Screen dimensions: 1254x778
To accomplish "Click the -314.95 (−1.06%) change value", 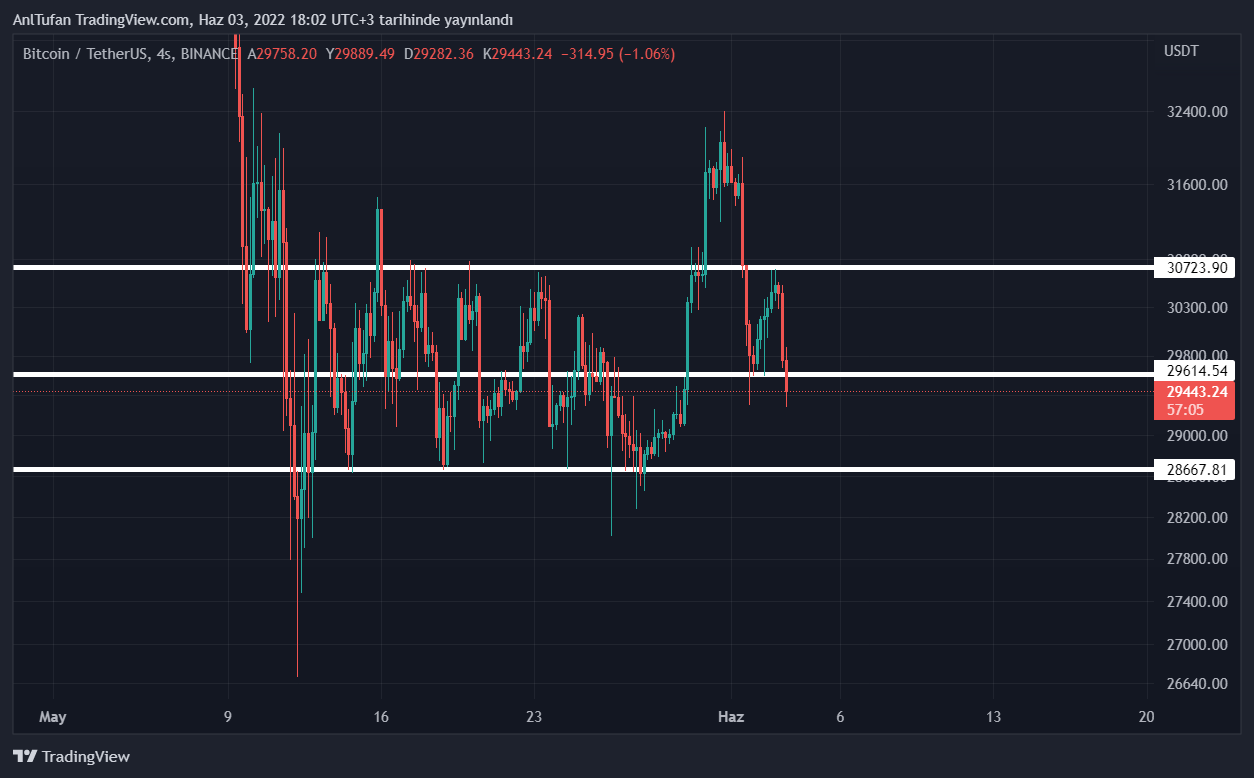I will coord(617,54).
